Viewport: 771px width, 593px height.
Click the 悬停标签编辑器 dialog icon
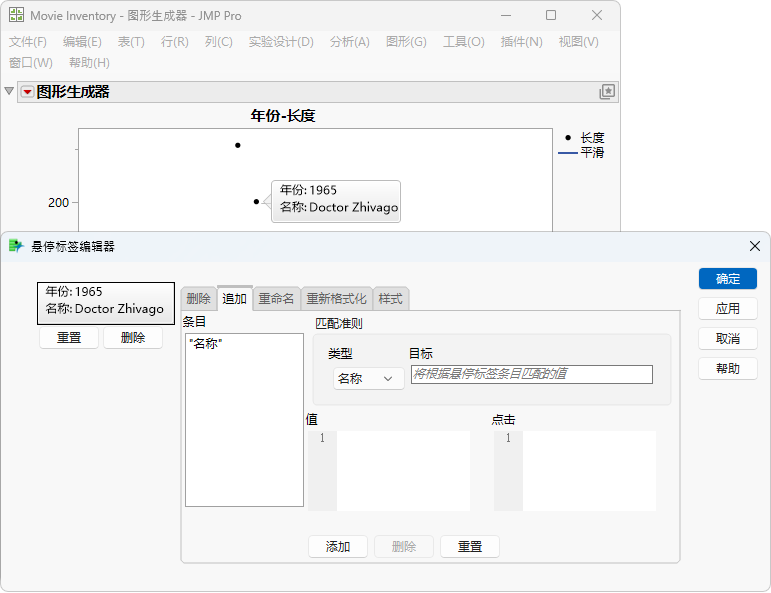tap(16, 246)
